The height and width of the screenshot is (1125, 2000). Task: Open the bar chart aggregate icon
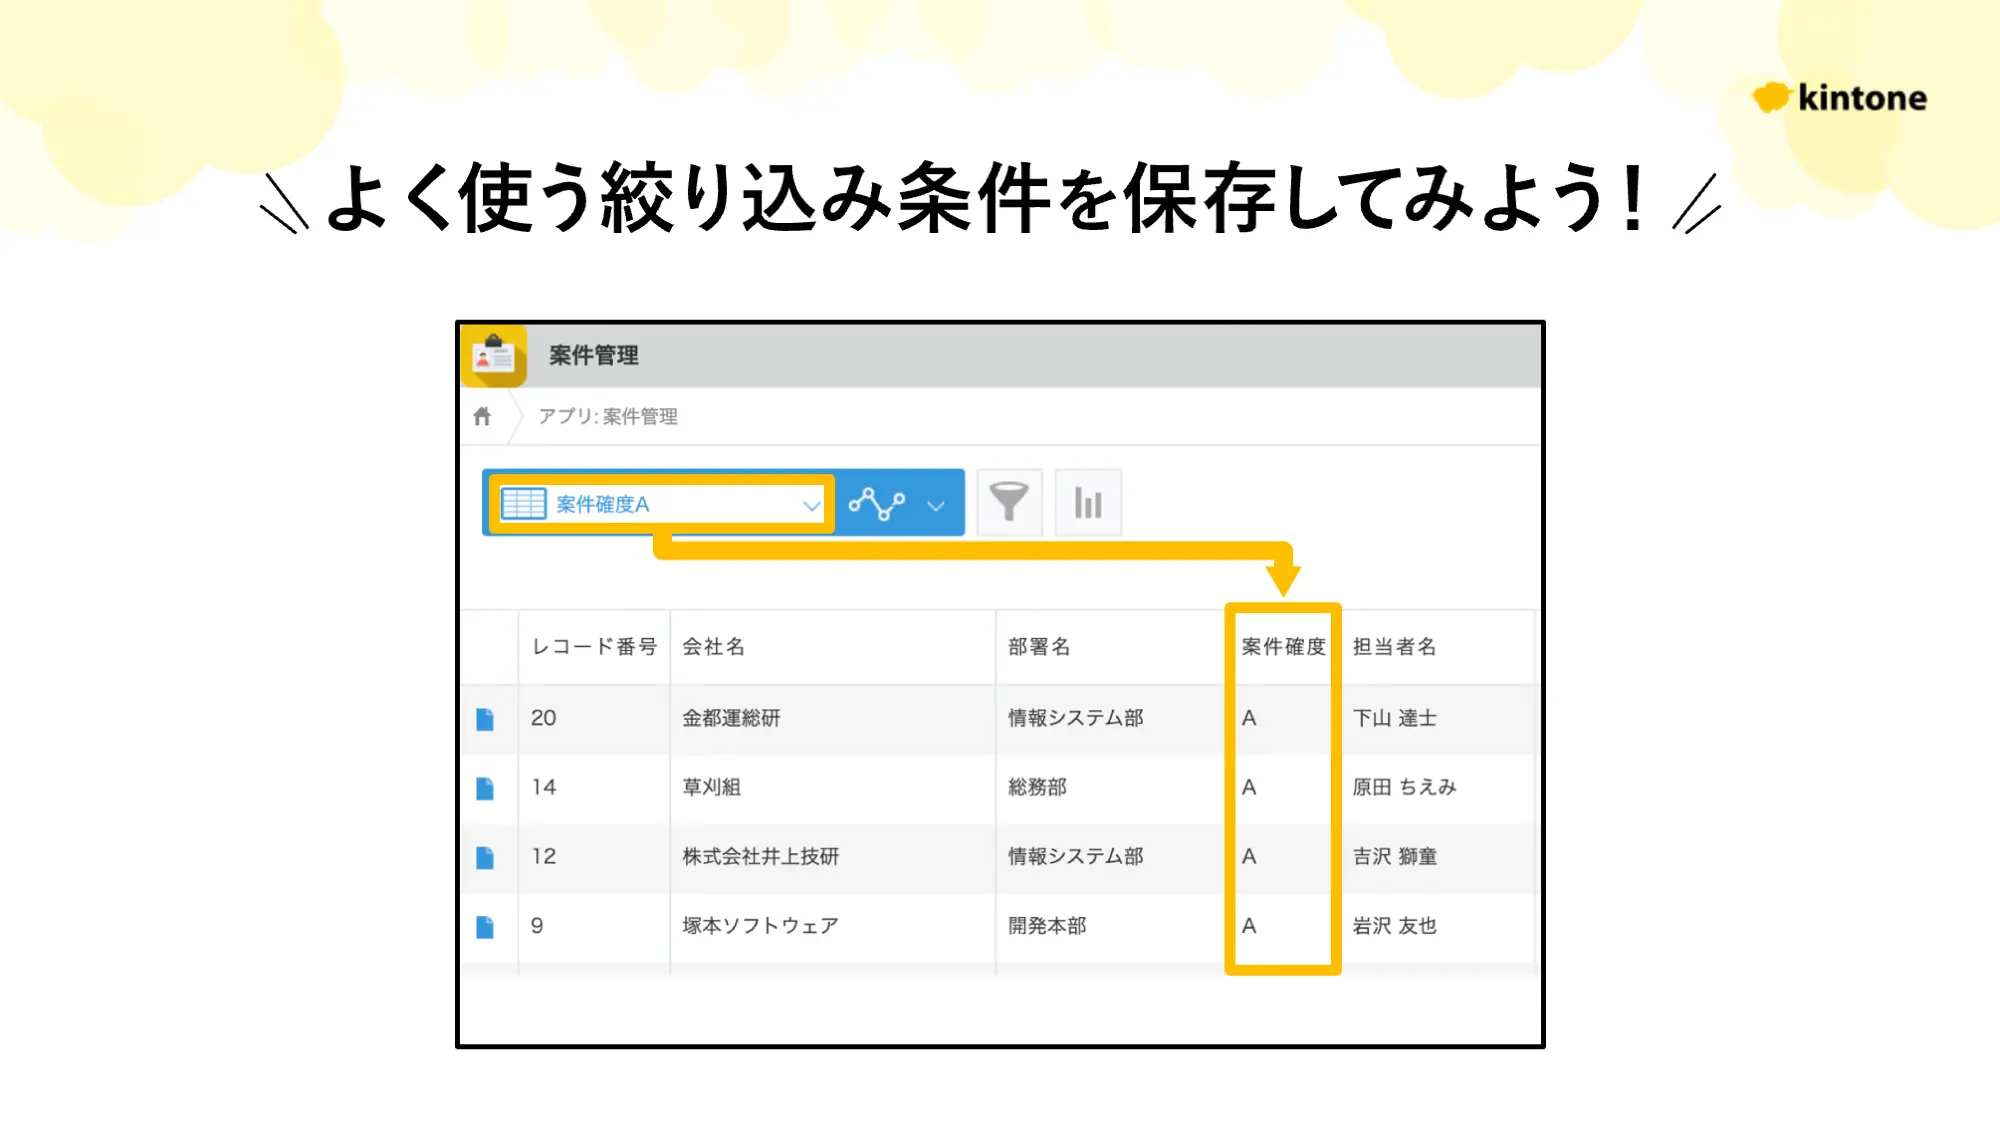(x=1088, y=502)
